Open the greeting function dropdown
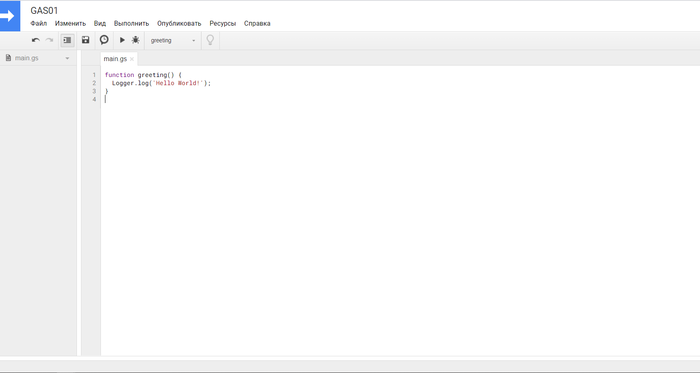This screenshot has height=373, width=700. (173, 41)
